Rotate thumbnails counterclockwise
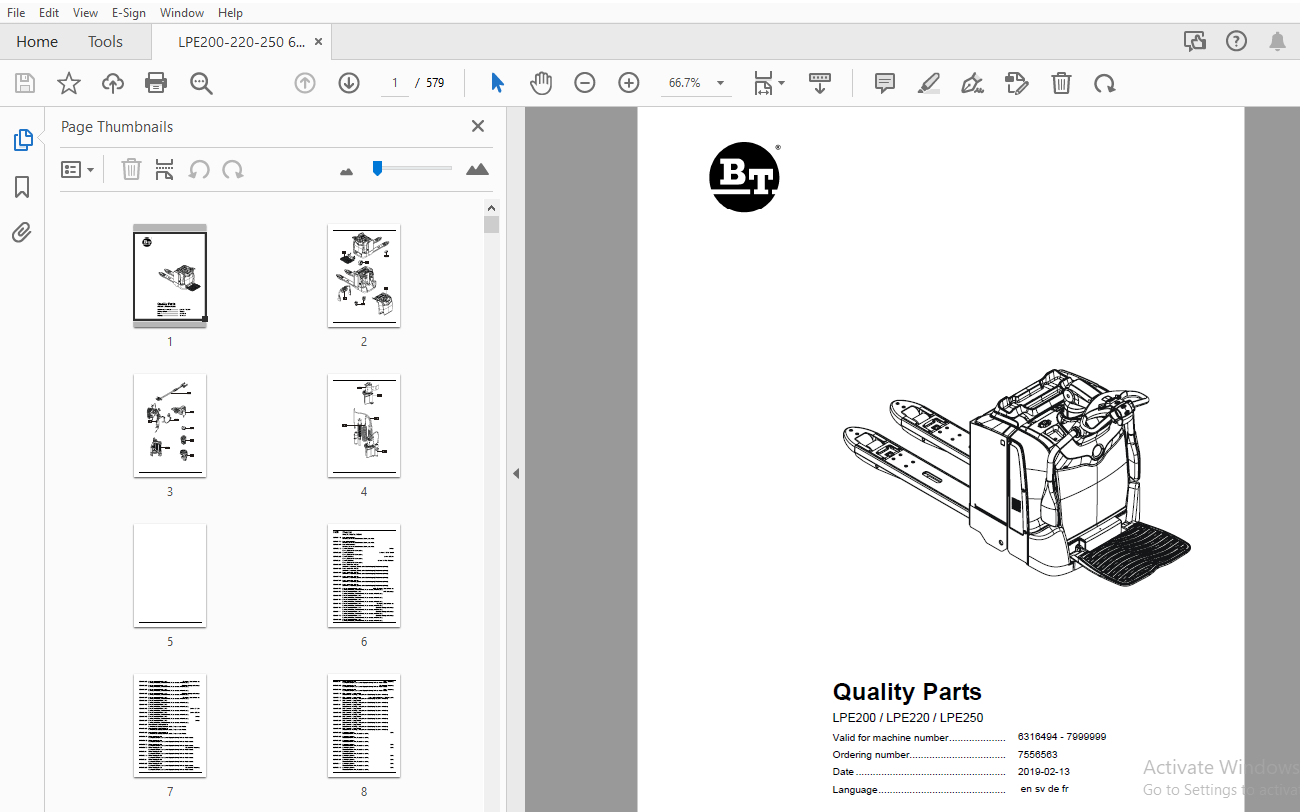This screenshot has height=812, width=1300. [199, 169]
